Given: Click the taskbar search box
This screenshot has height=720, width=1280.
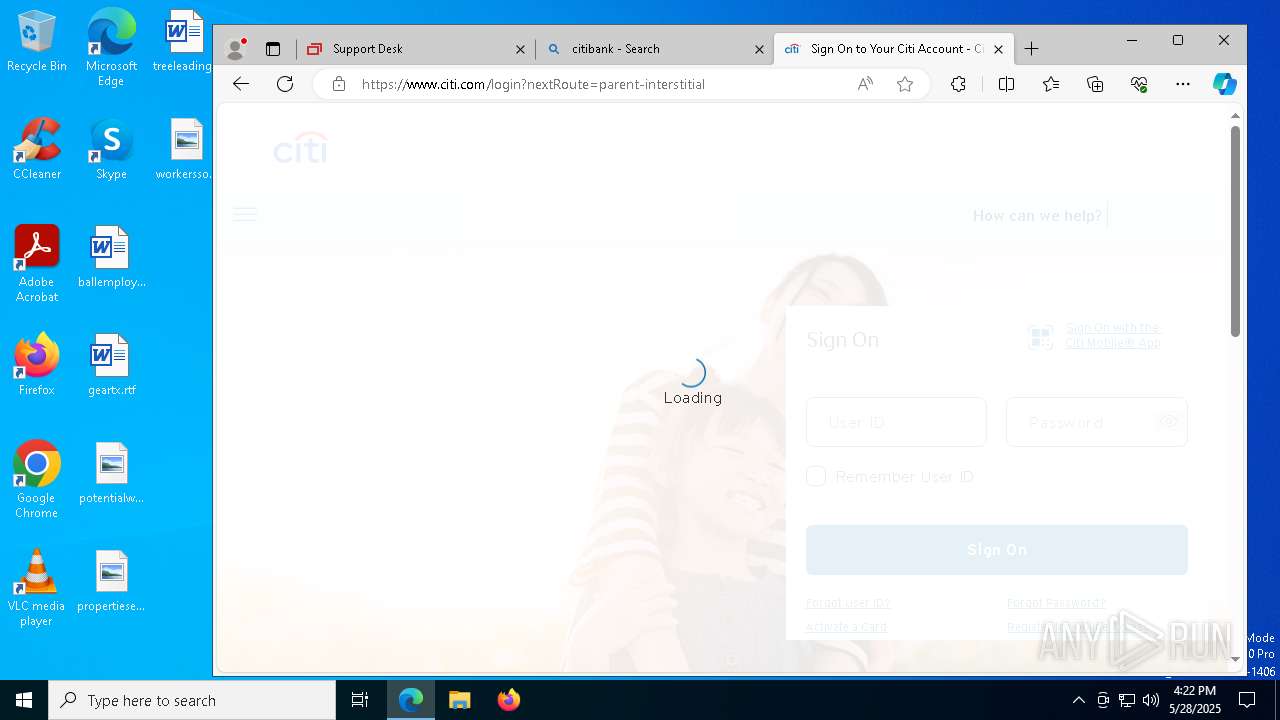Looking at the screenshot, I should [x=192, y=700].
